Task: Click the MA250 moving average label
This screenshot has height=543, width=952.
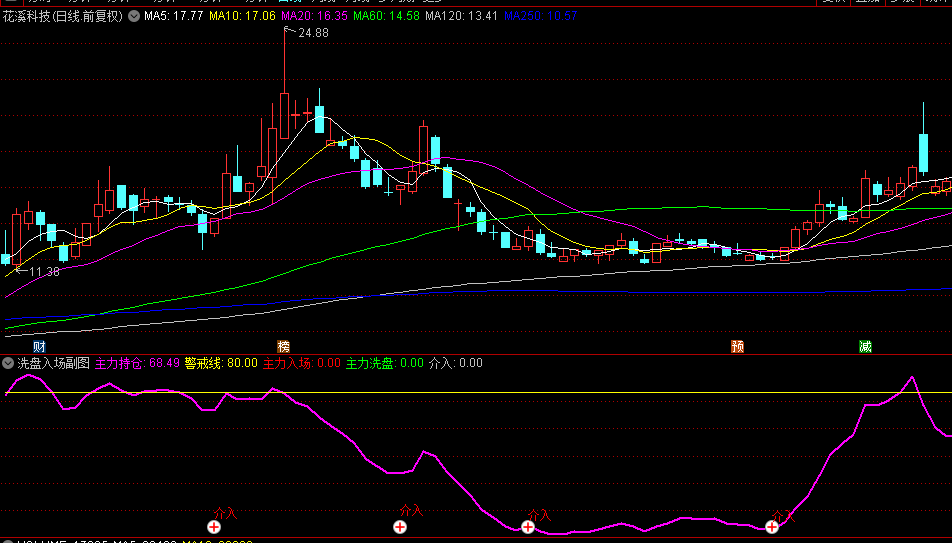Action: click(540, 17)
